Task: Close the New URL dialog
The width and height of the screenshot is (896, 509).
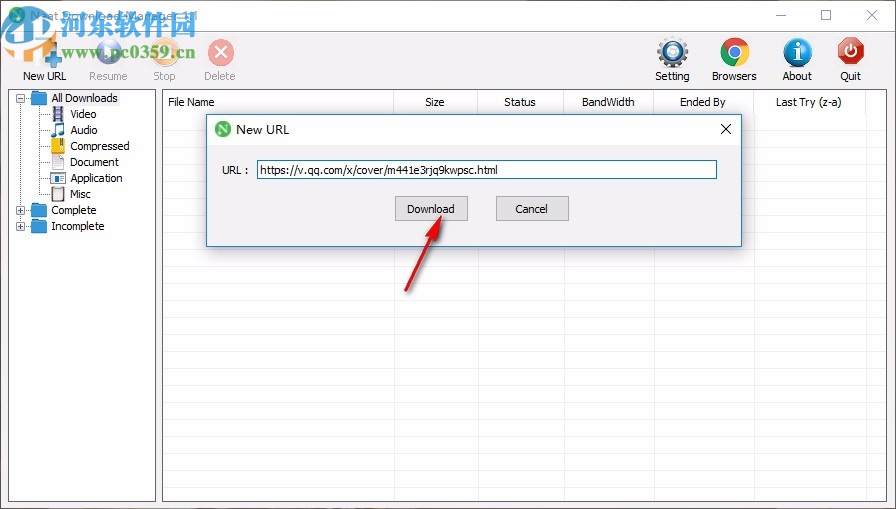Action: coord(726,129)
